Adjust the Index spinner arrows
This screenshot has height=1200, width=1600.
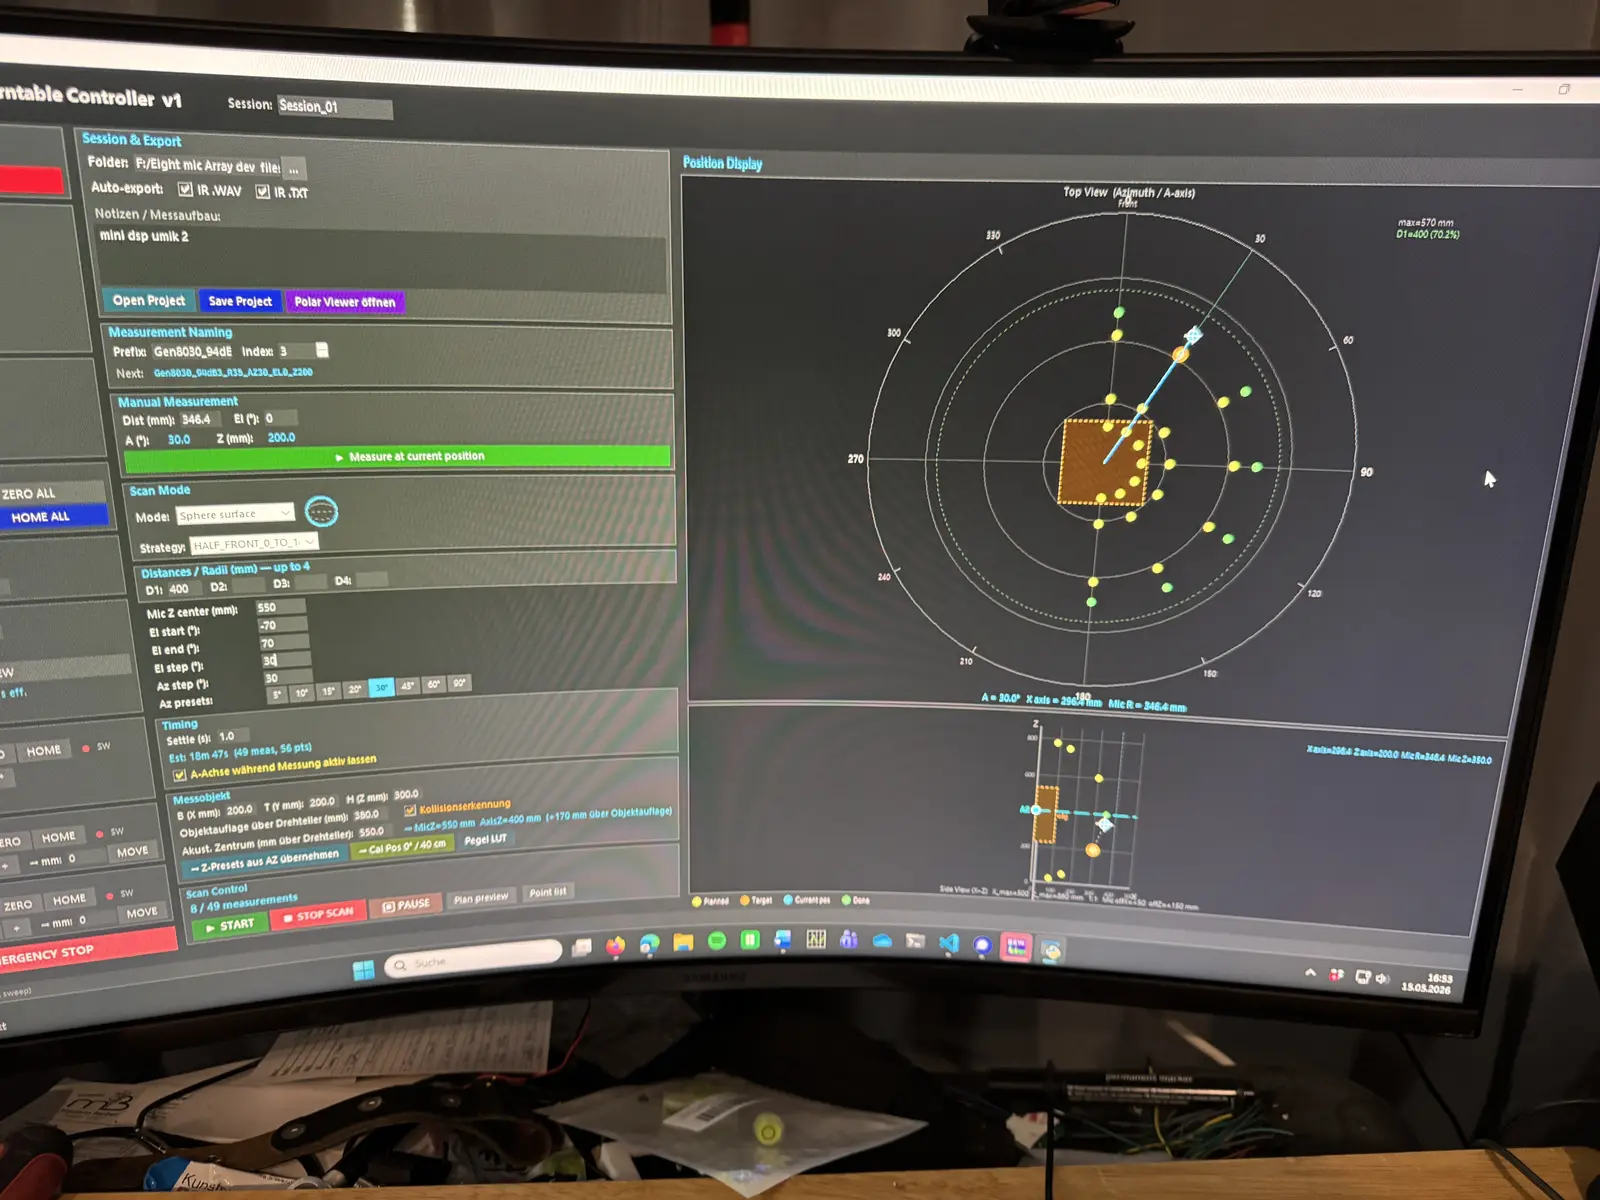pyautogui.click(x=322, y=350)
